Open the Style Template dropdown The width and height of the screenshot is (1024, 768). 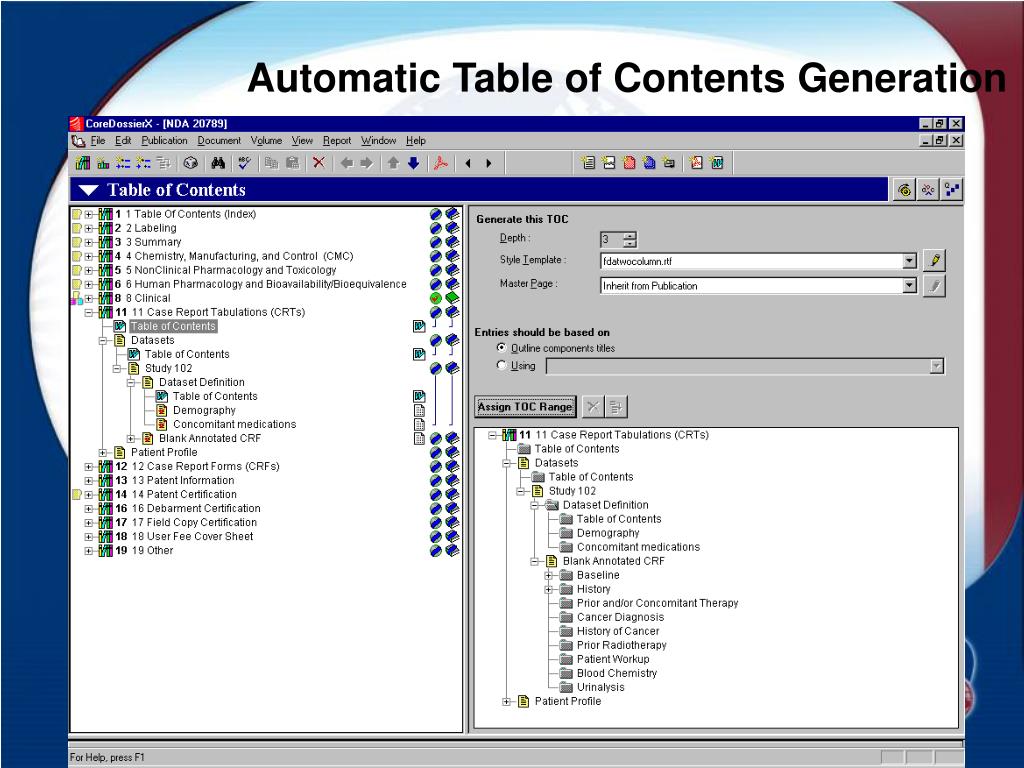[910, 261]
